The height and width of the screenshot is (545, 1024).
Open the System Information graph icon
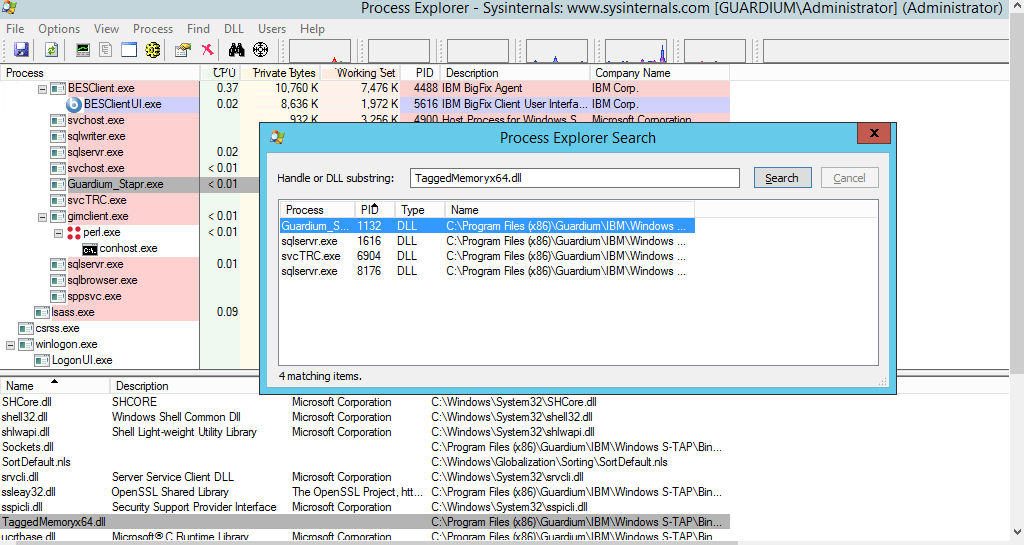[83, 50]
